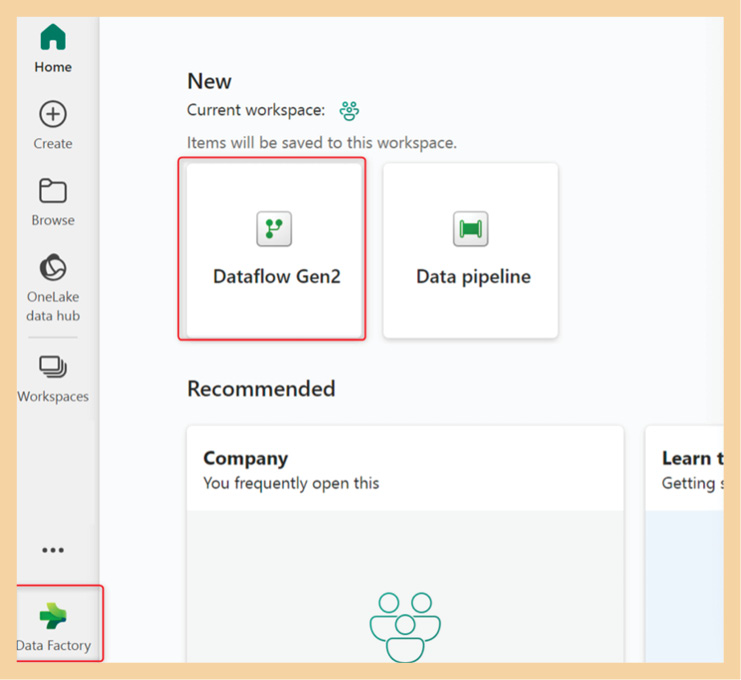Open the Learn card in Recommended
The image size is (741, 680).
(684, 544)
